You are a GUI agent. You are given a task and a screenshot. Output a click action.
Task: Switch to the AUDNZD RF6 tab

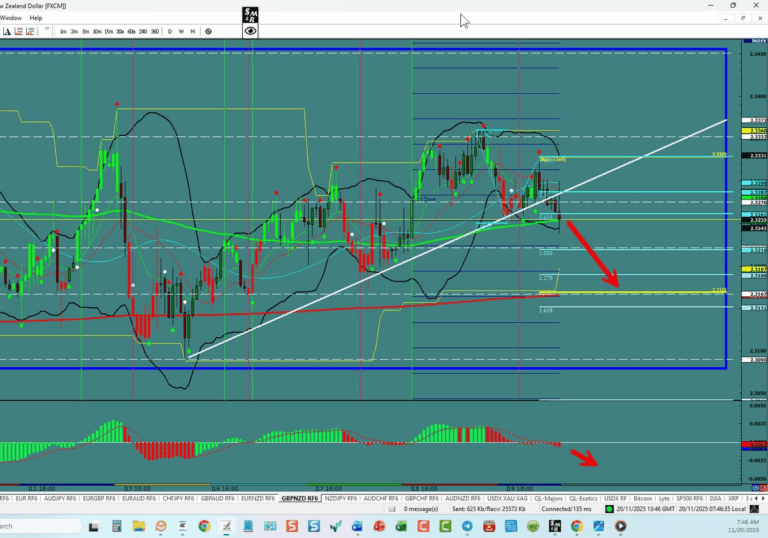point(462,498)
